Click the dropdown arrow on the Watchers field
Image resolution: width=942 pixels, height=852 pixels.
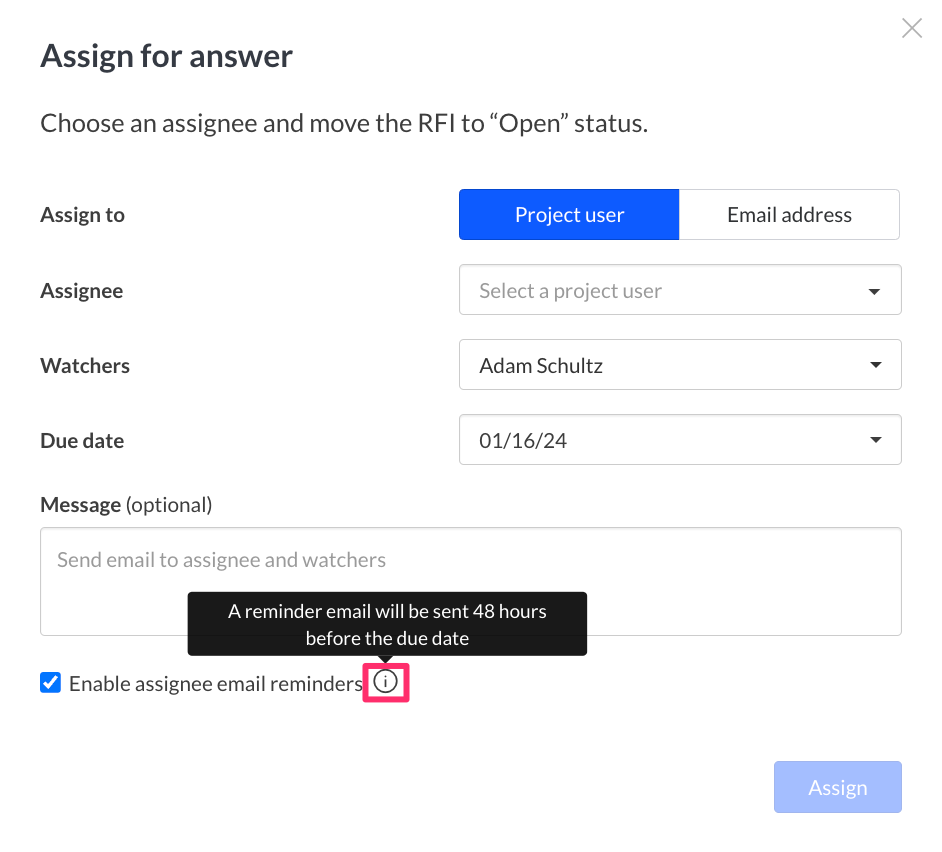tap(875, 364)
